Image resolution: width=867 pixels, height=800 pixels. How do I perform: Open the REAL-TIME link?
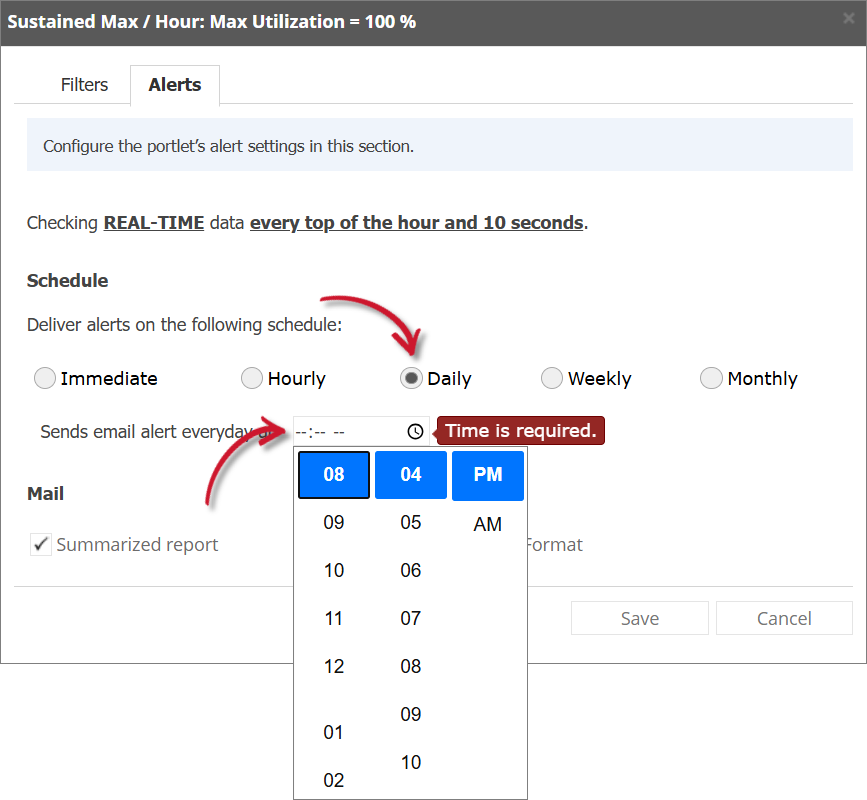click(x=153, y=222)
